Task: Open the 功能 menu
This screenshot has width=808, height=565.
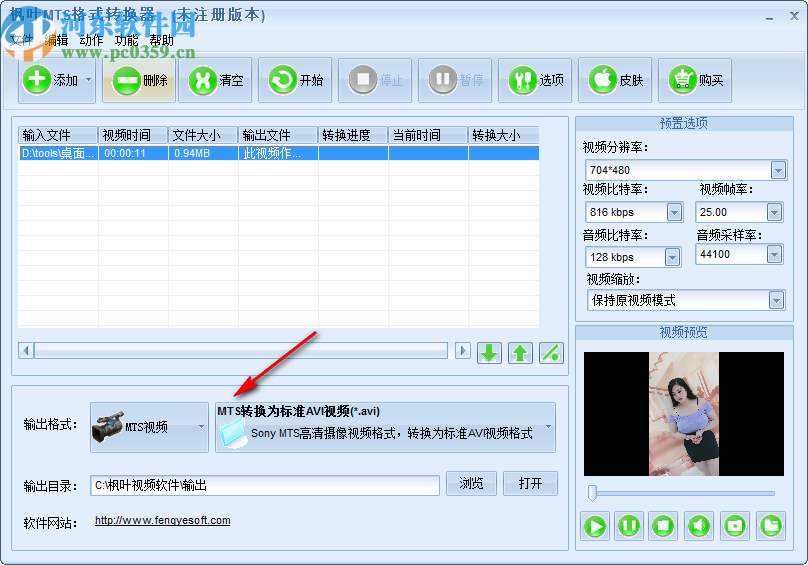Action: coord(126,40)
